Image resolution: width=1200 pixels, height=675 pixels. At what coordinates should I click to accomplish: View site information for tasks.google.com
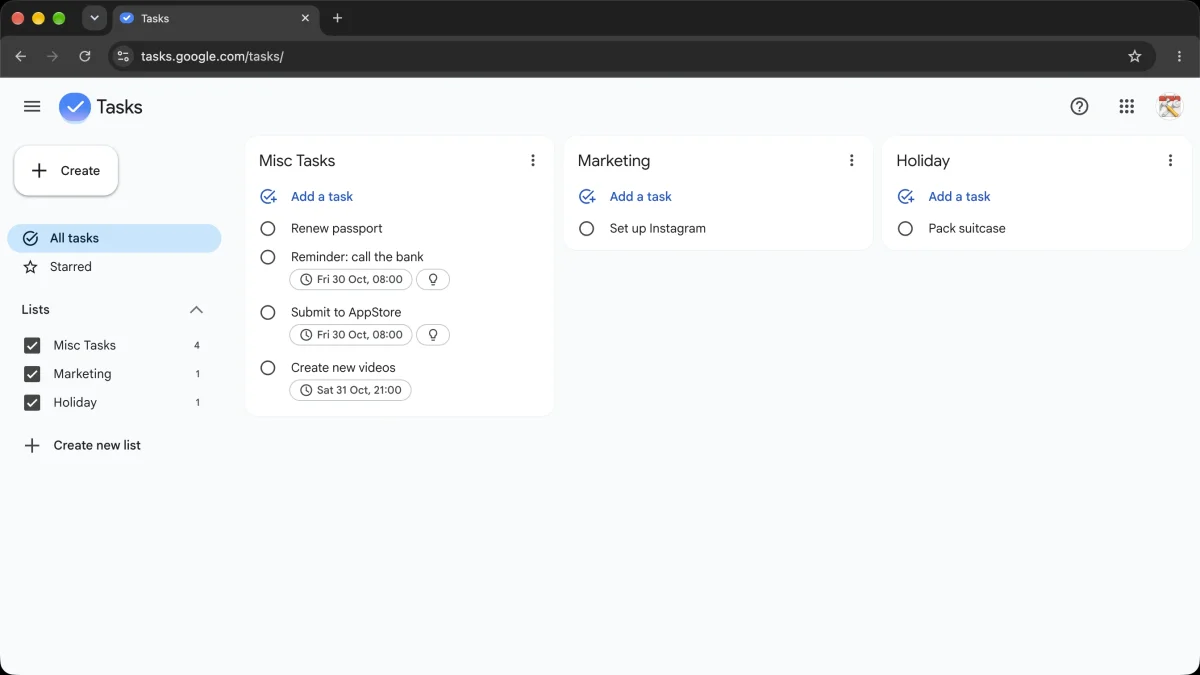point(122,56)
